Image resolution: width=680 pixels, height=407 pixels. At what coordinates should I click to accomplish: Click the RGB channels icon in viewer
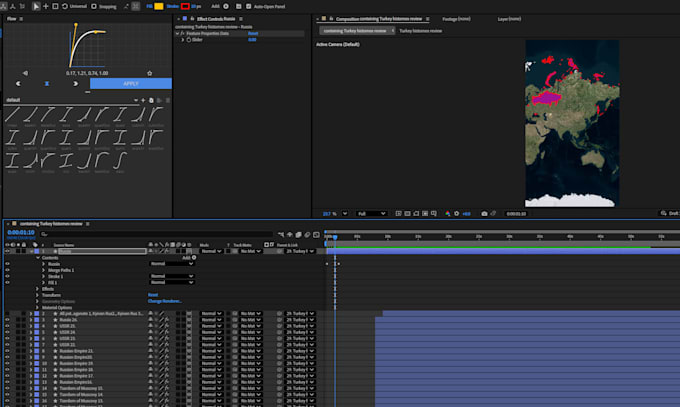pyautogui.click(x=448, y=213)
